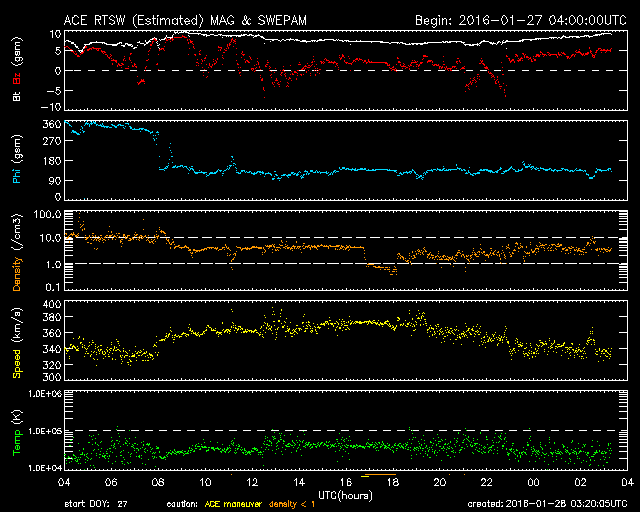Click the '08' hour tick label

[x=158, y=482]
